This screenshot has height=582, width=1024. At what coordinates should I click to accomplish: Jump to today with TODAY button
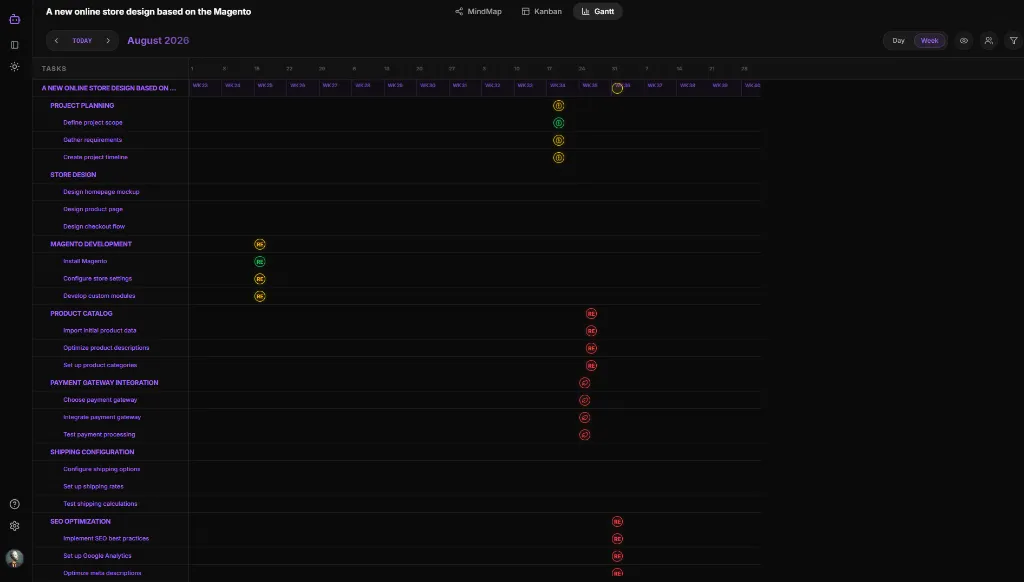click(82, 40)
